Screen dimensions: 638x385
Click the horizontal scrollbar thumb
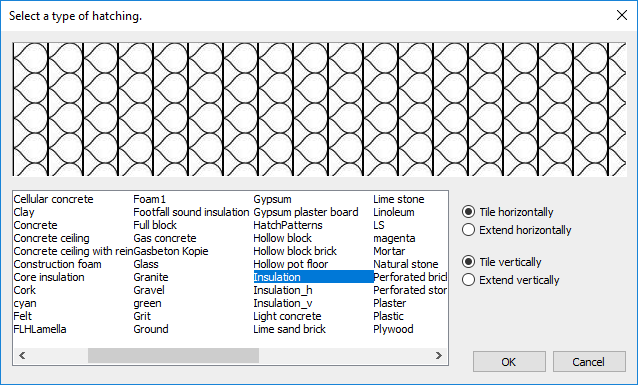(173, 356)
